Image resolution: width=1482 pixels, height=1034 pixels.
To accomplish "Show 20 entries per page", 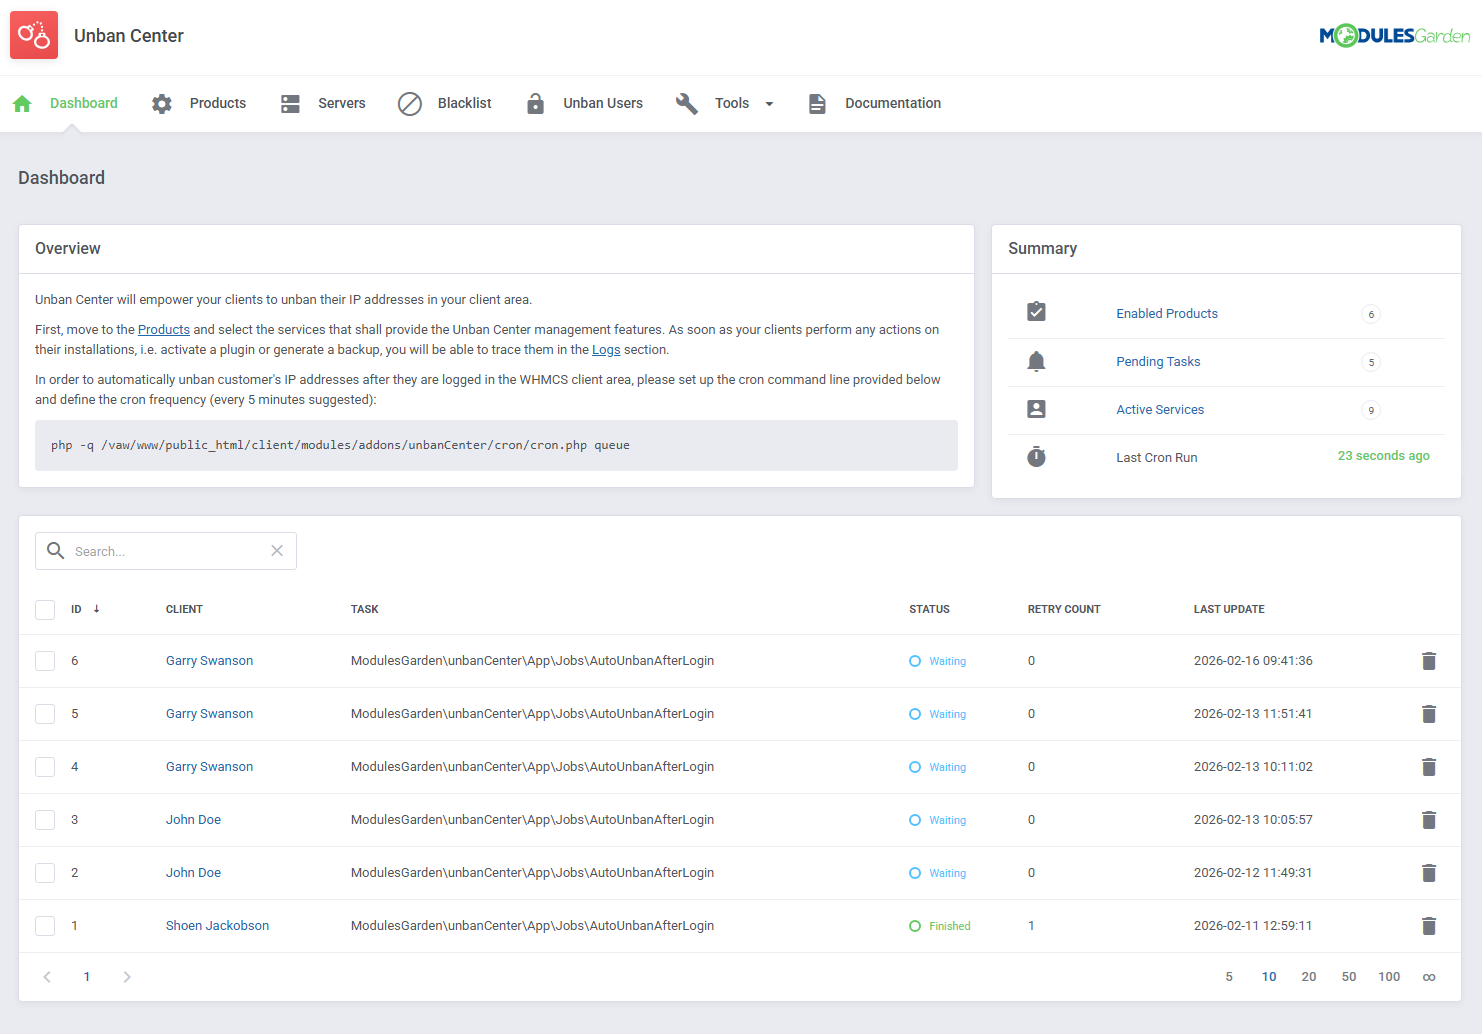I will (1309, 977).
